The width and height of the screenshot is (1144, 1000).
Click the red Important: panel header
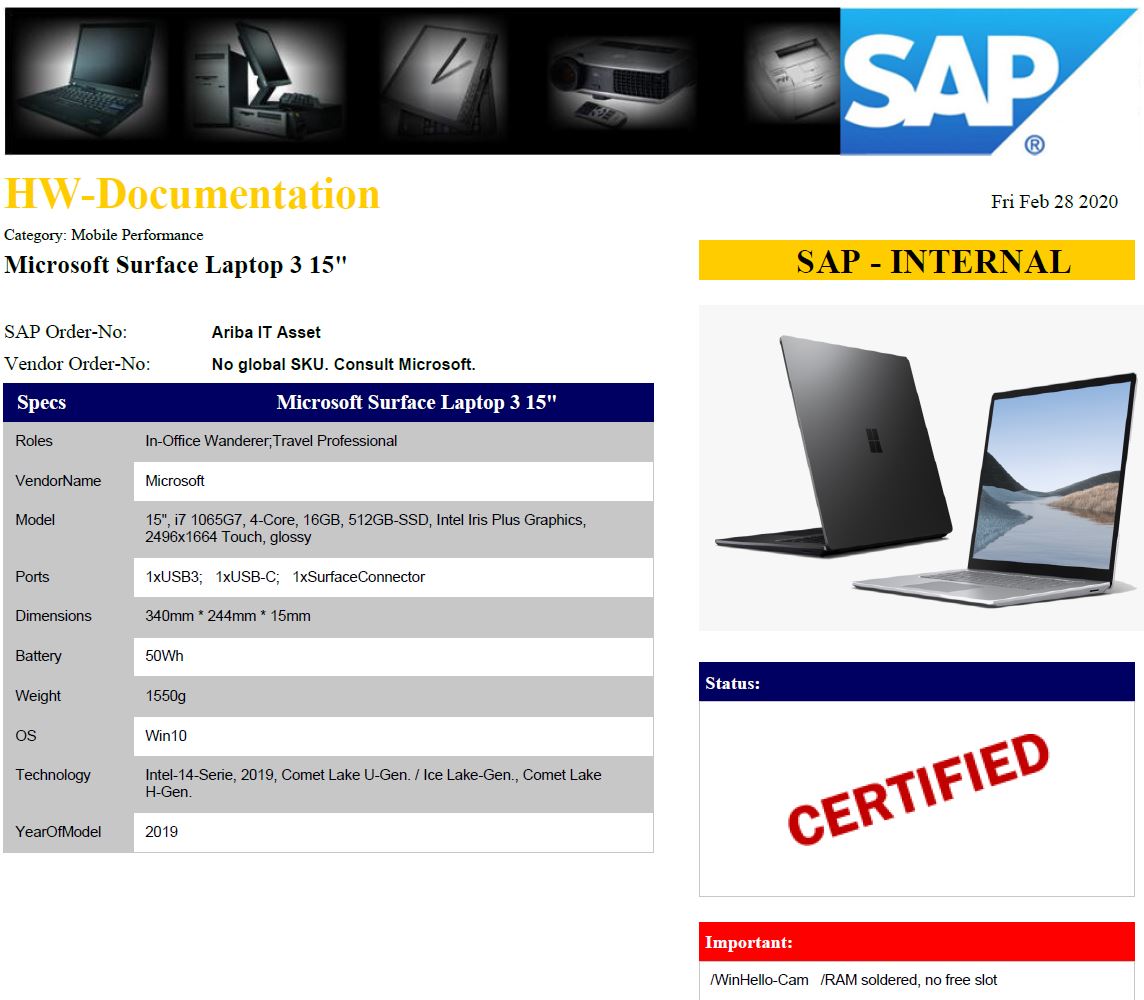click(x=916, y=942)
